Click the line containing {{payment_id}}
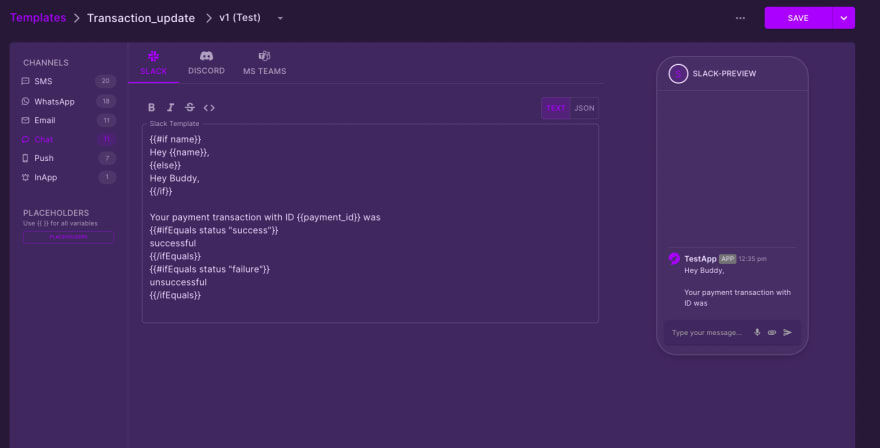This screenshot has height=448, width=880. coord(265,217)
